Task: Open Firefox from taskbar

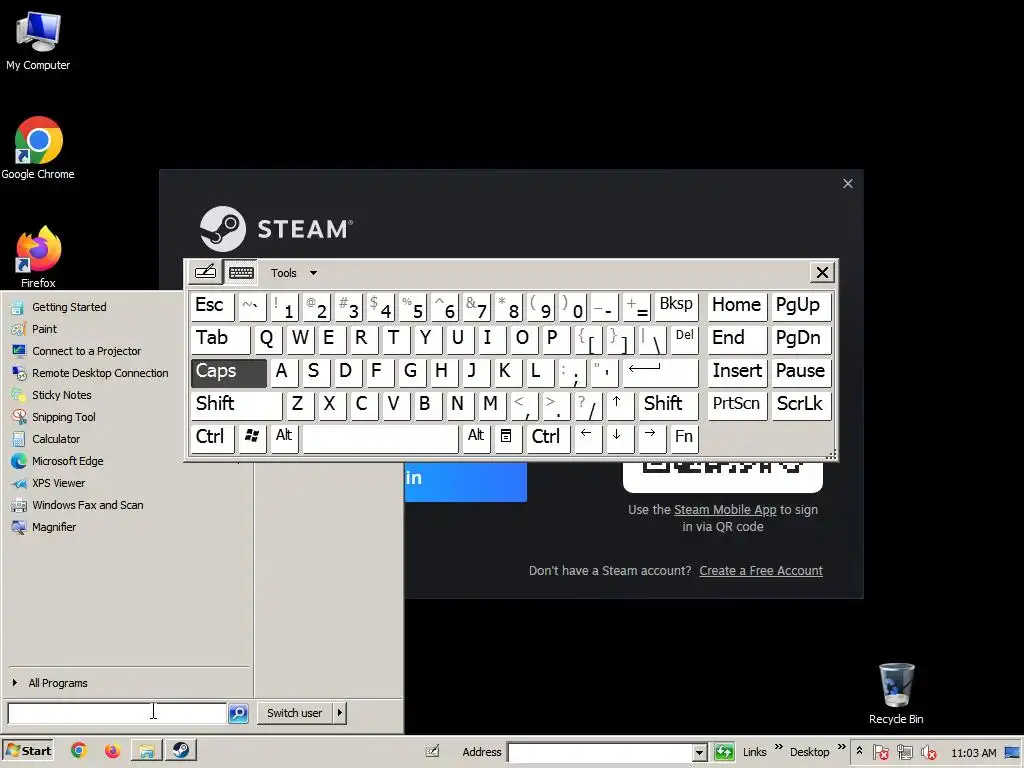Action: point(112,751)
